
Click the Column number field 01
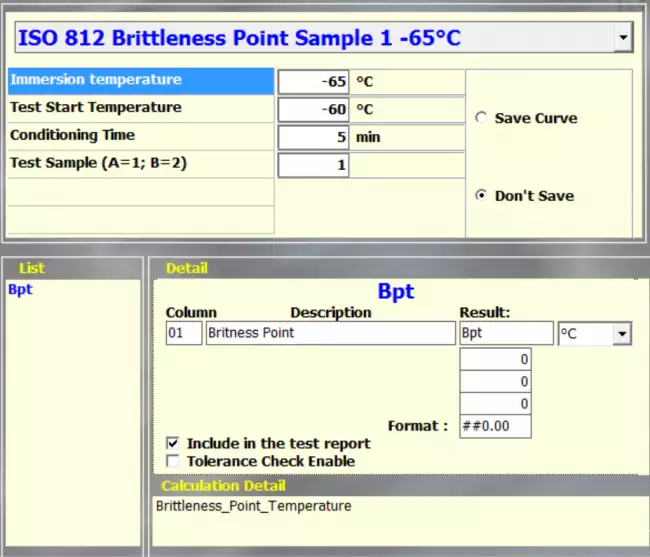click(x=183, y=333)
